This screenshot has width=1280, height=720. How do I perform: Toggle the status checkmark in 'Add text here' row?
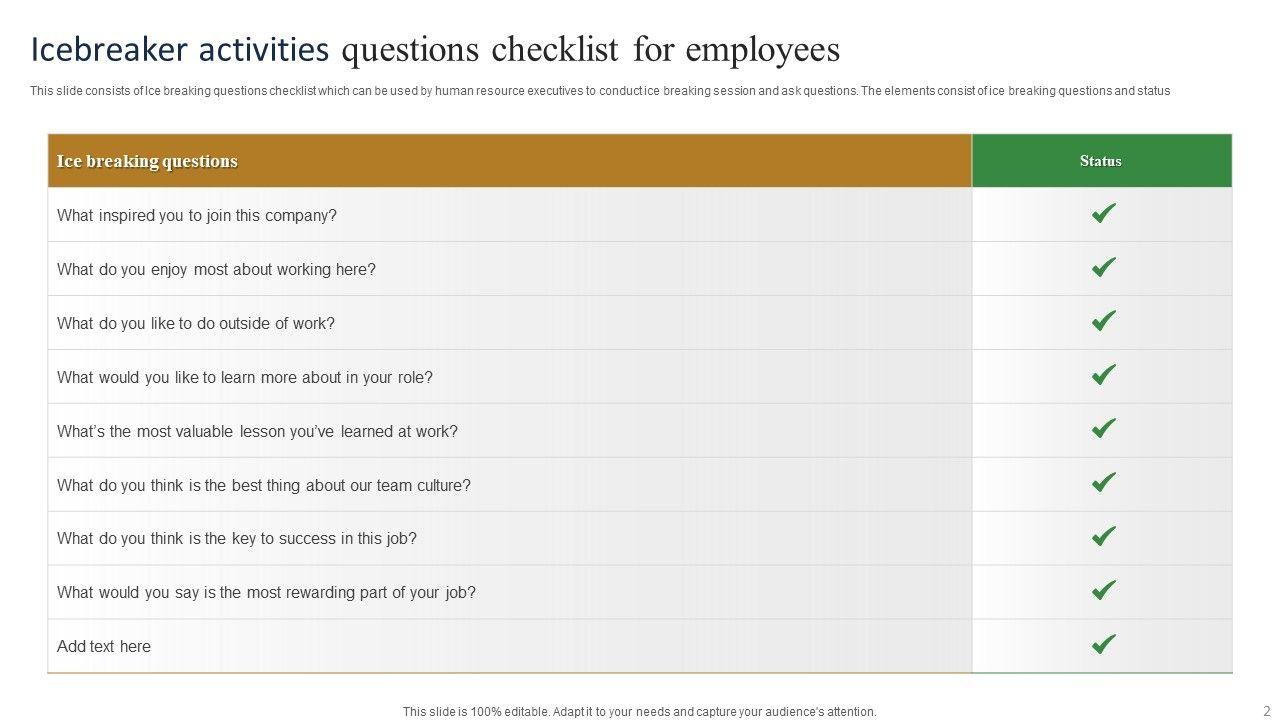[x=1103, y=645]
